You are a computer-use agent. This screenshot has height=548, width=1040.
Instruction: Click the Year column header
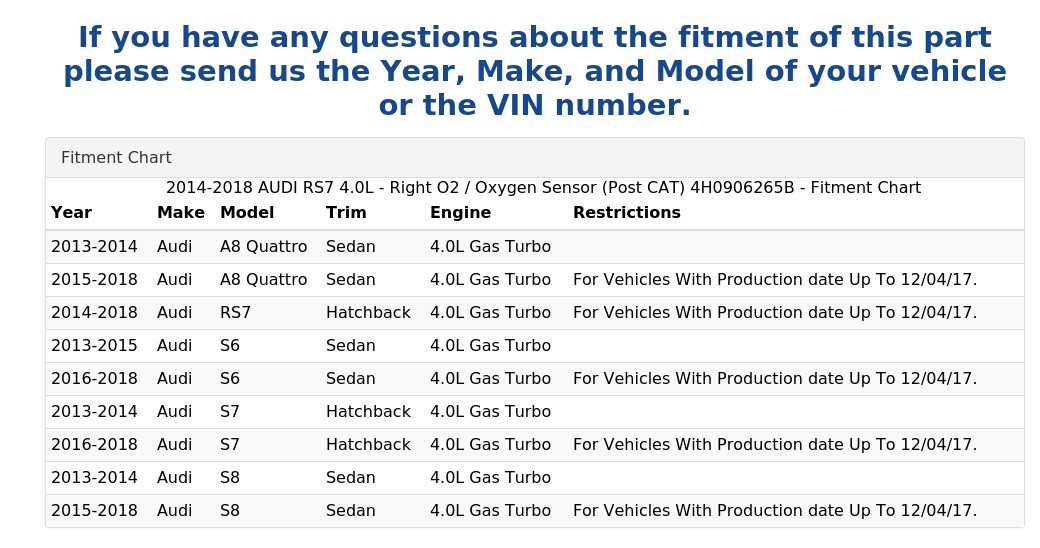71,213
